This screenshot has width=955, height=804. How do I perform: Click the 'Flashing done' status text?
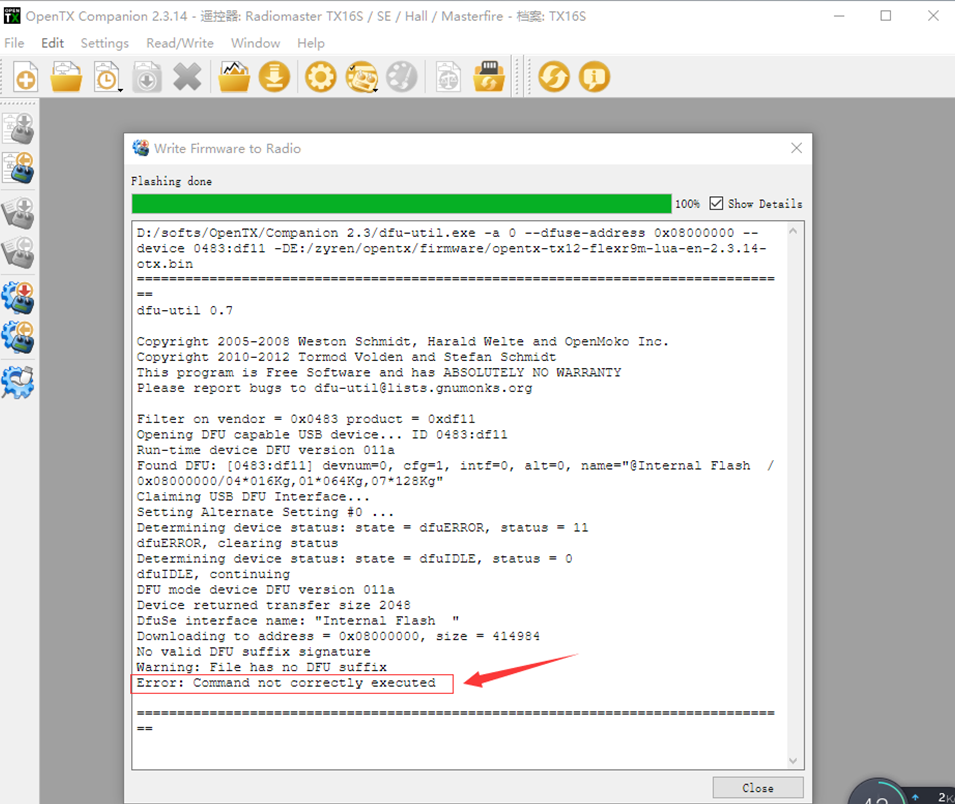pyautogui.click(x=171, y=181)
